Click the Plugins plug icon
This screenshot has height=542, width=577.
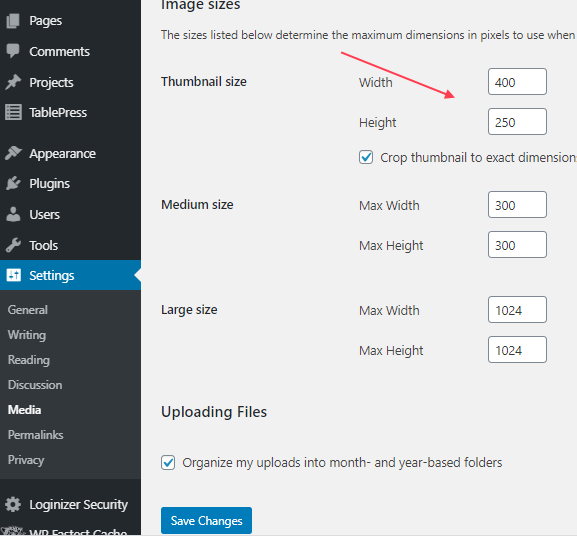13,183
